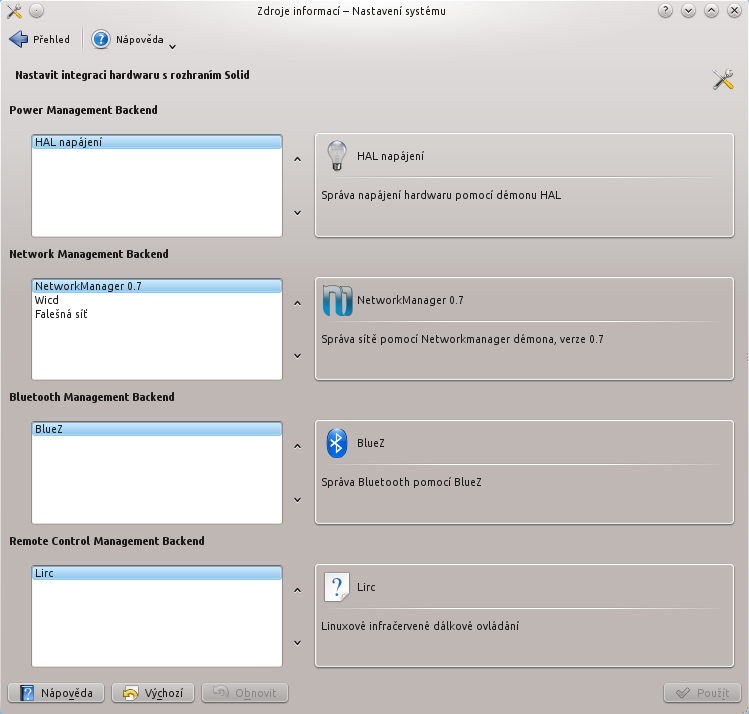Viewport: 749px width, 714px height.
Task: Click the context help question mark in title bar
Action: tap(665, 11)
